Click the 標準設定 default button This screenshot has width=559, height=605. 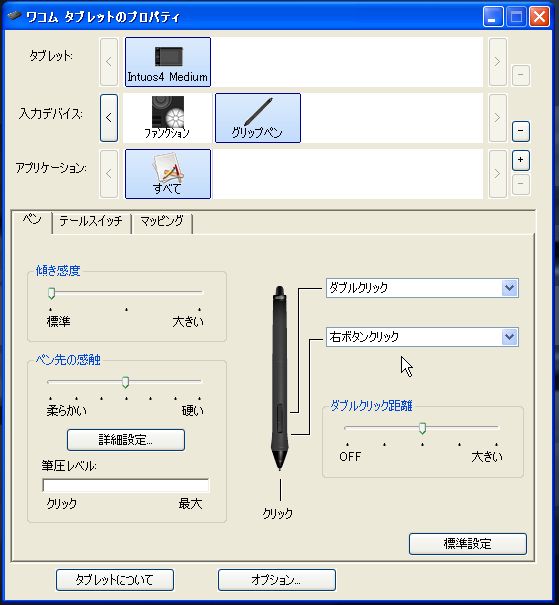pos(468,544)
